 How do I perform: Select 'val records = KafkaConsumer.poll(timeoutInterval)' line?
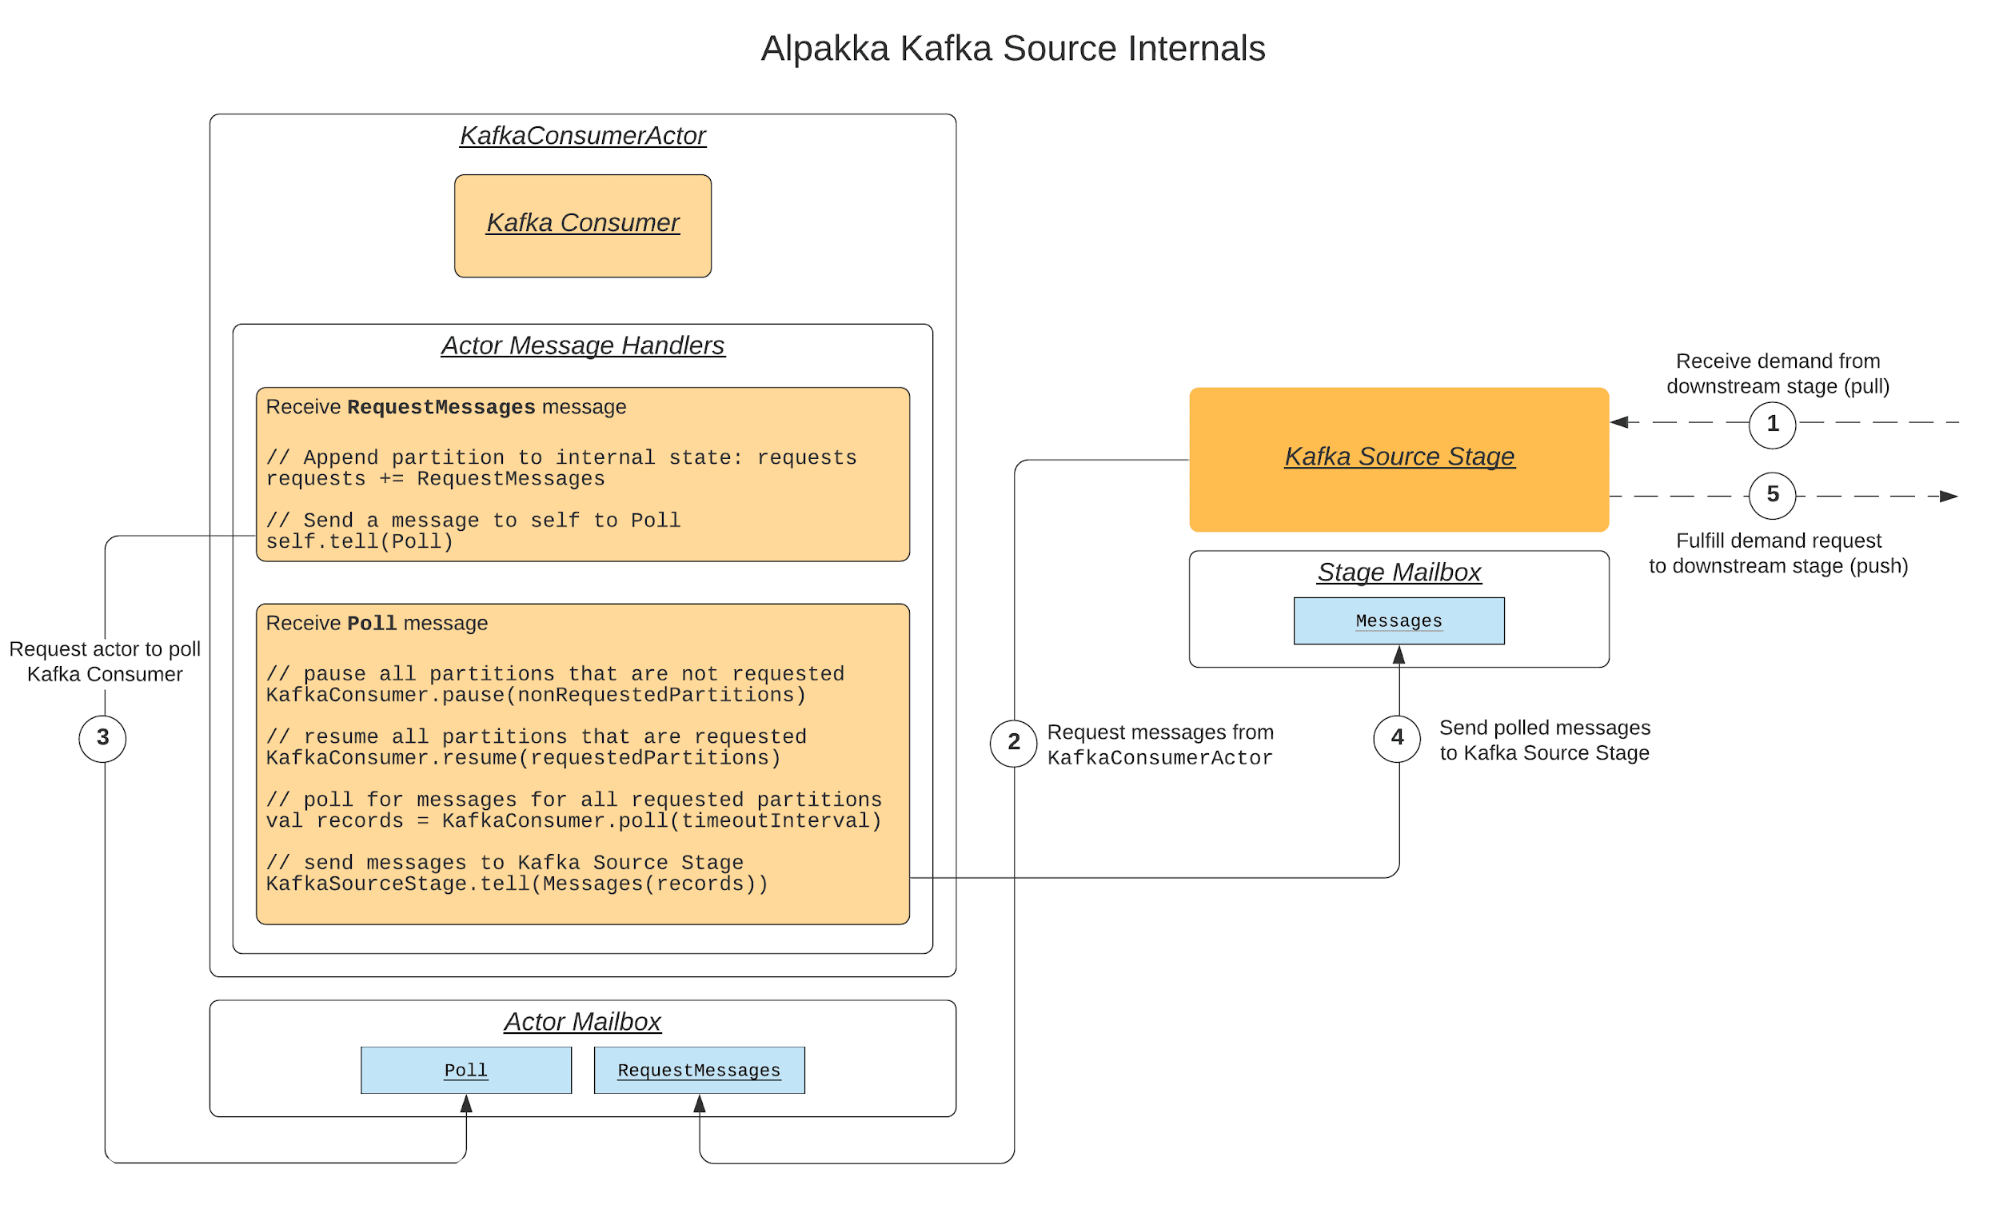[574, 821]
